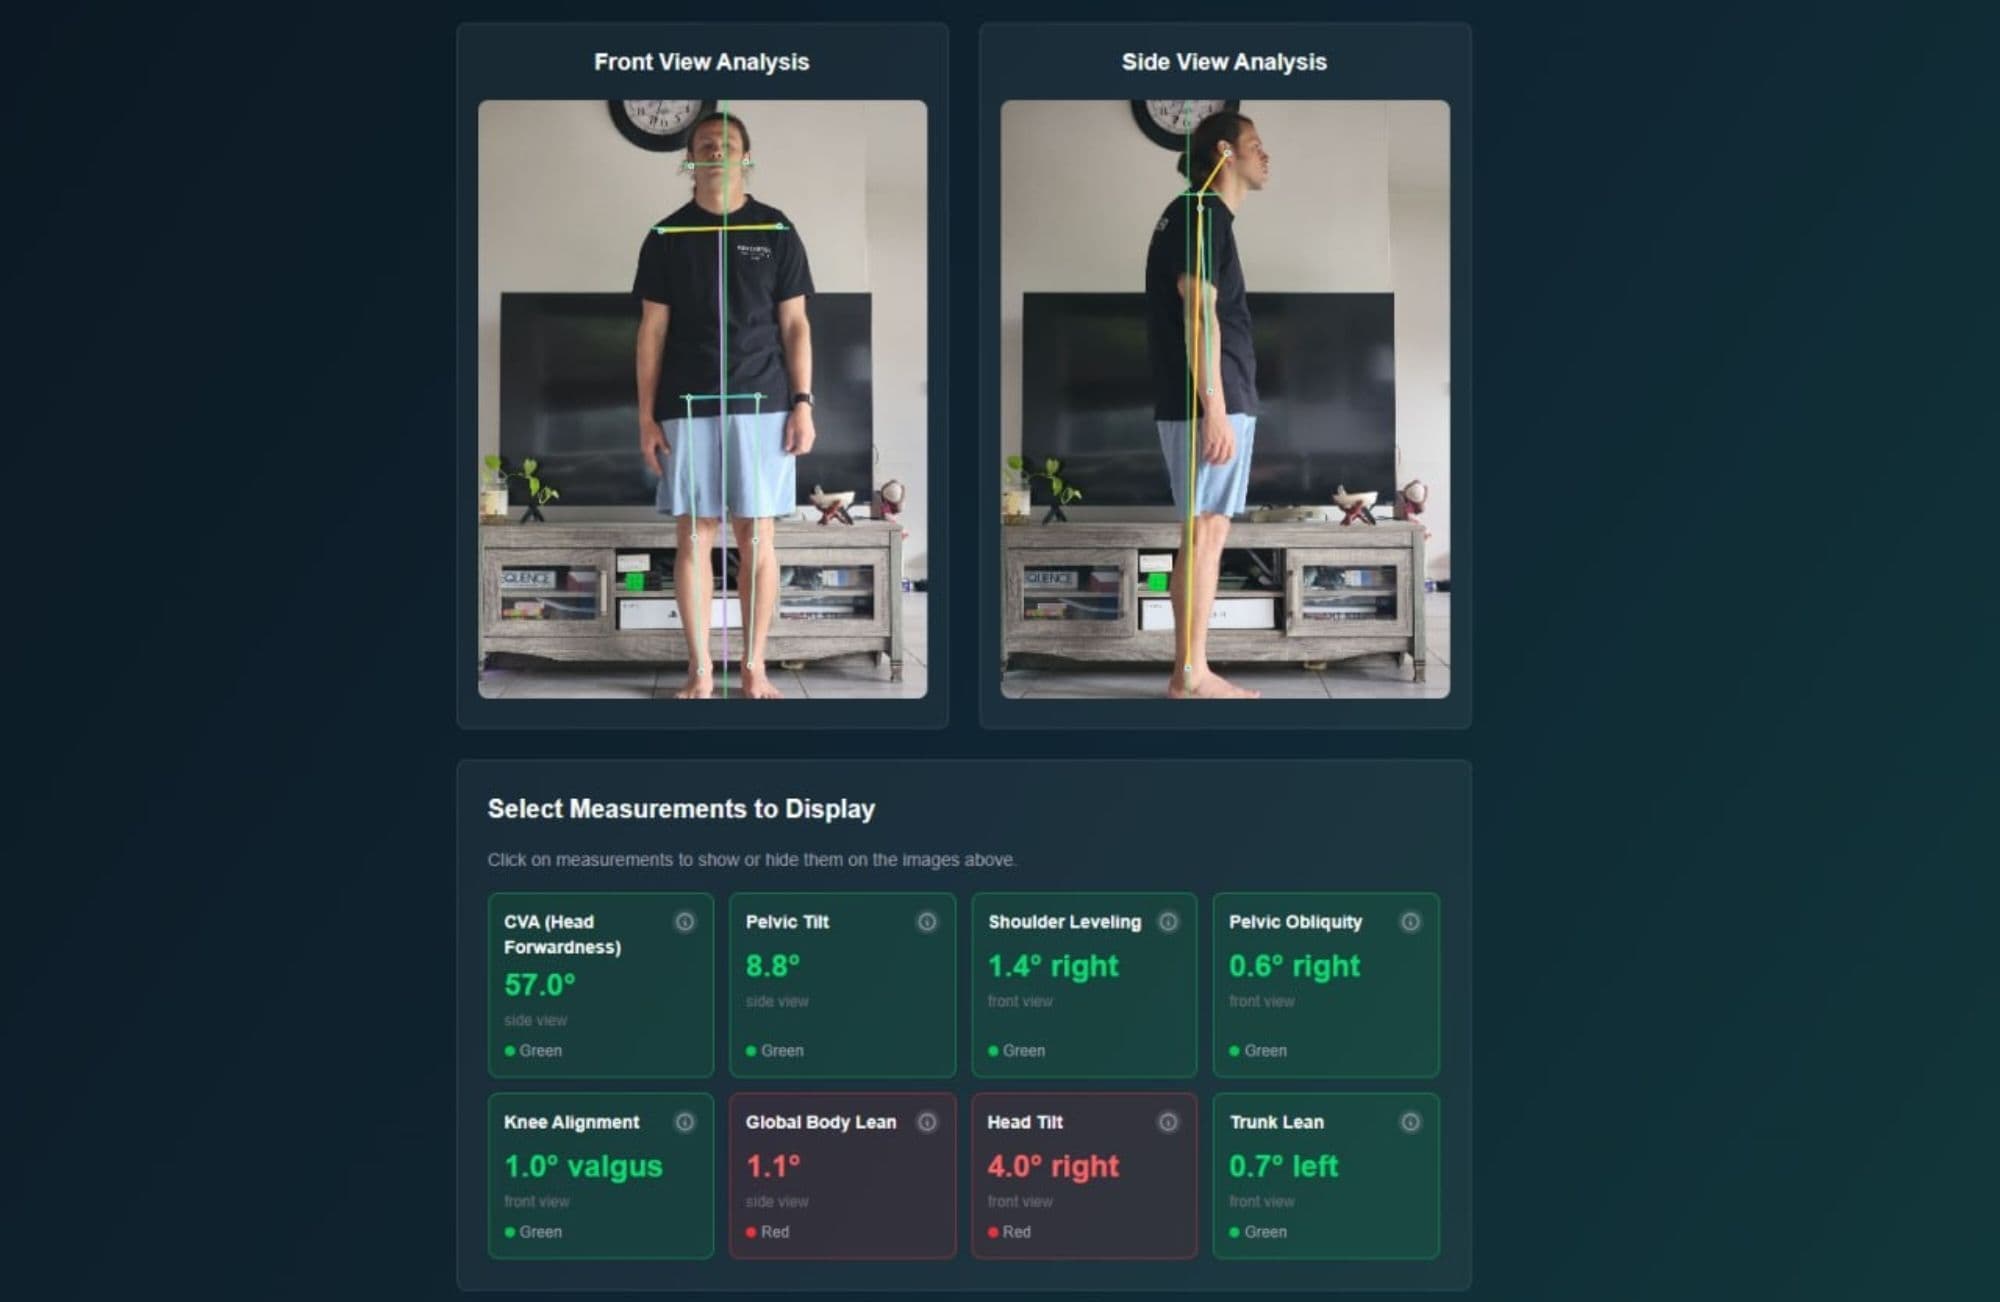Open the Pelvic Tilt info icon

(927, 922)
